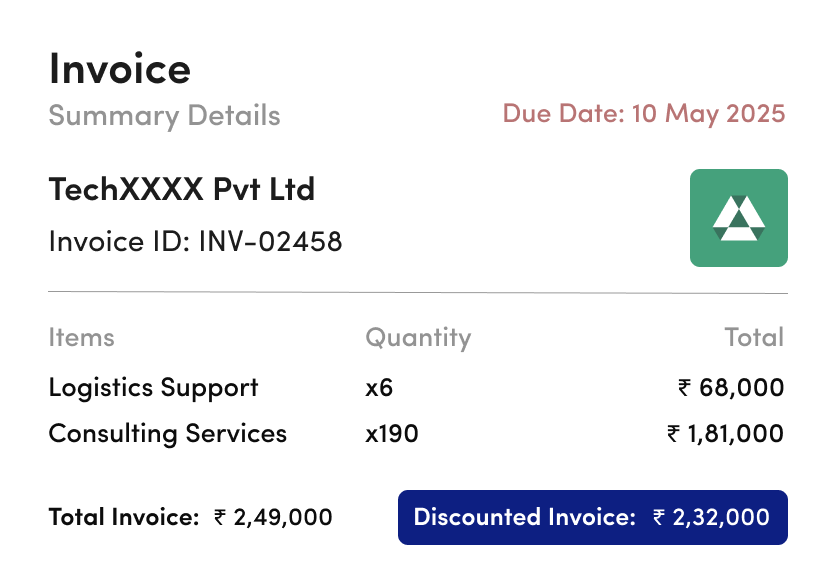Click the ₹ 2,32,000 discounted amount
This screenshot has width=836, height=584.
pyautogui.click(x=711, y=517)
